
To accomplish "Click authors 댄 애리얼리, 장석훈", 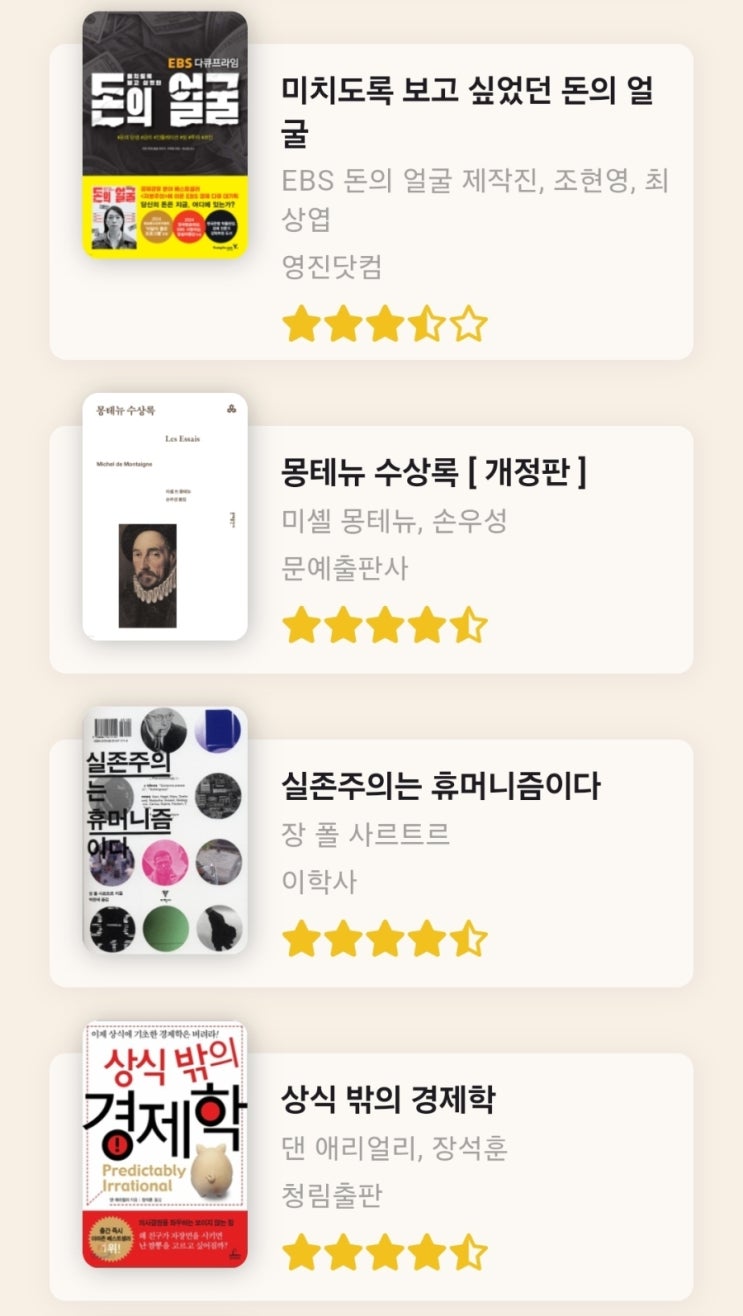I will pyautogui.click(x=395, y=1148).
